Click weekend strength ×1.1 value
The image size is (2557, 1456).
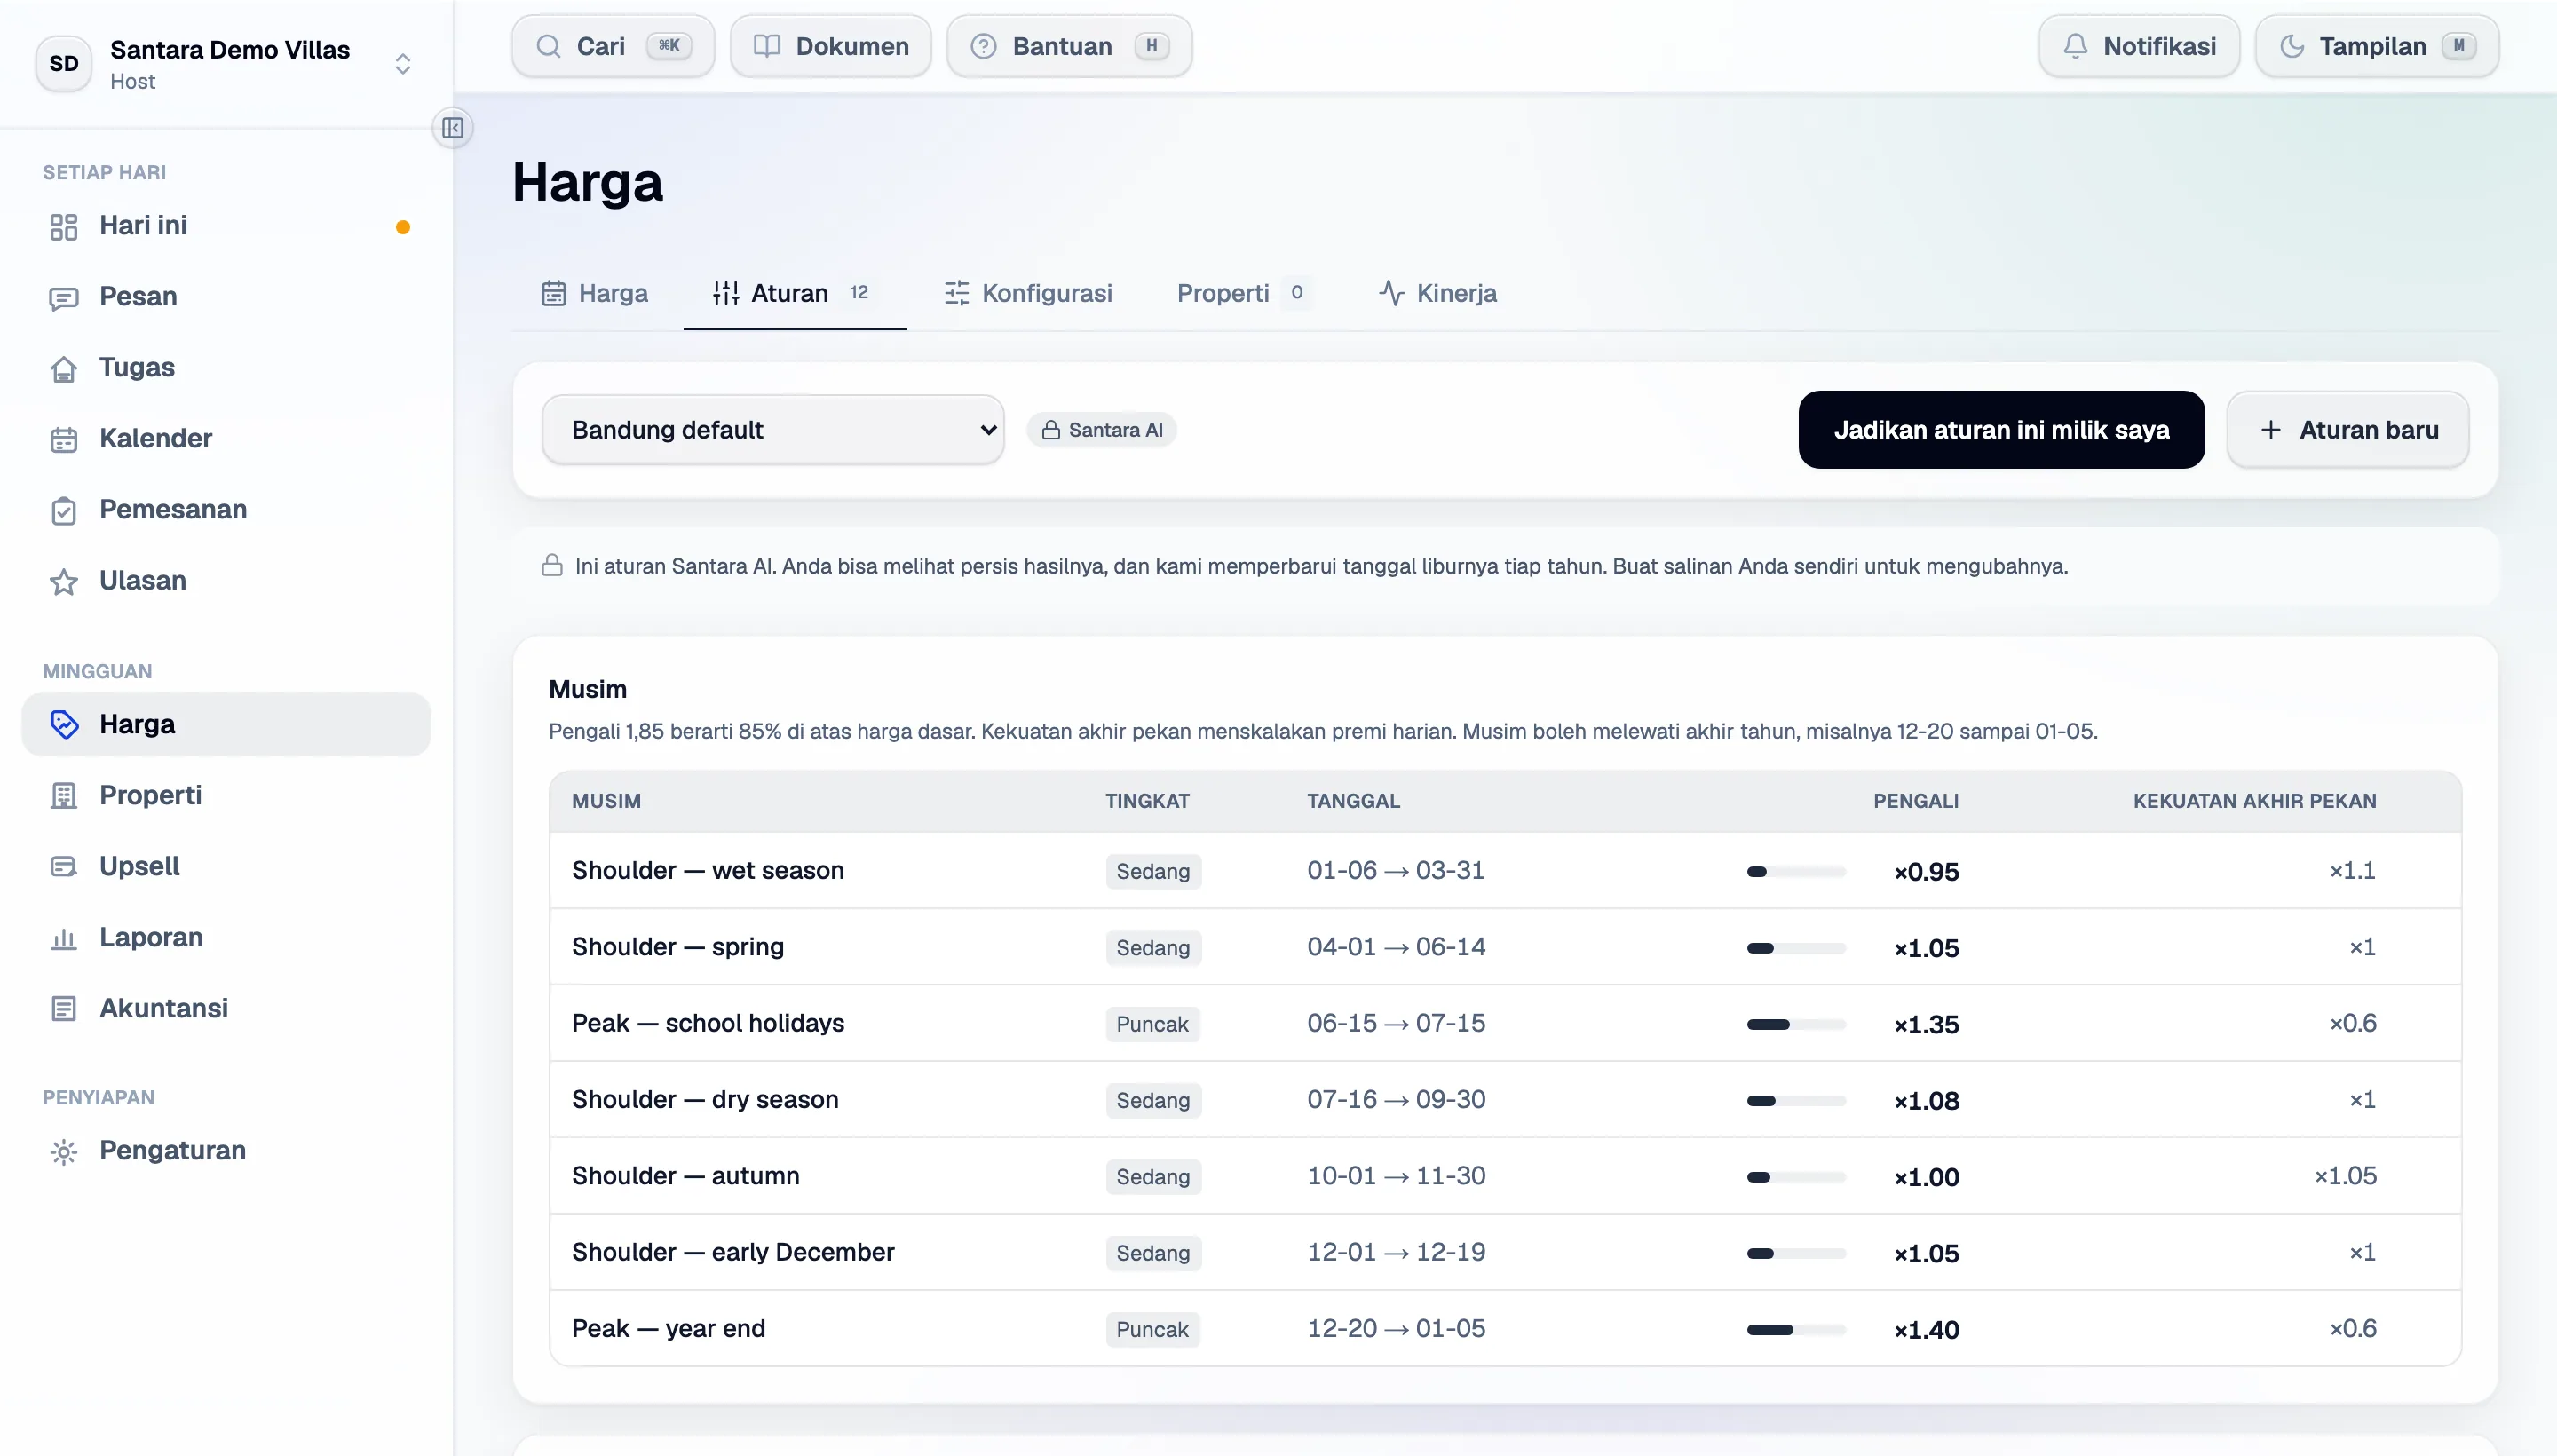(x=2352, y=870)
